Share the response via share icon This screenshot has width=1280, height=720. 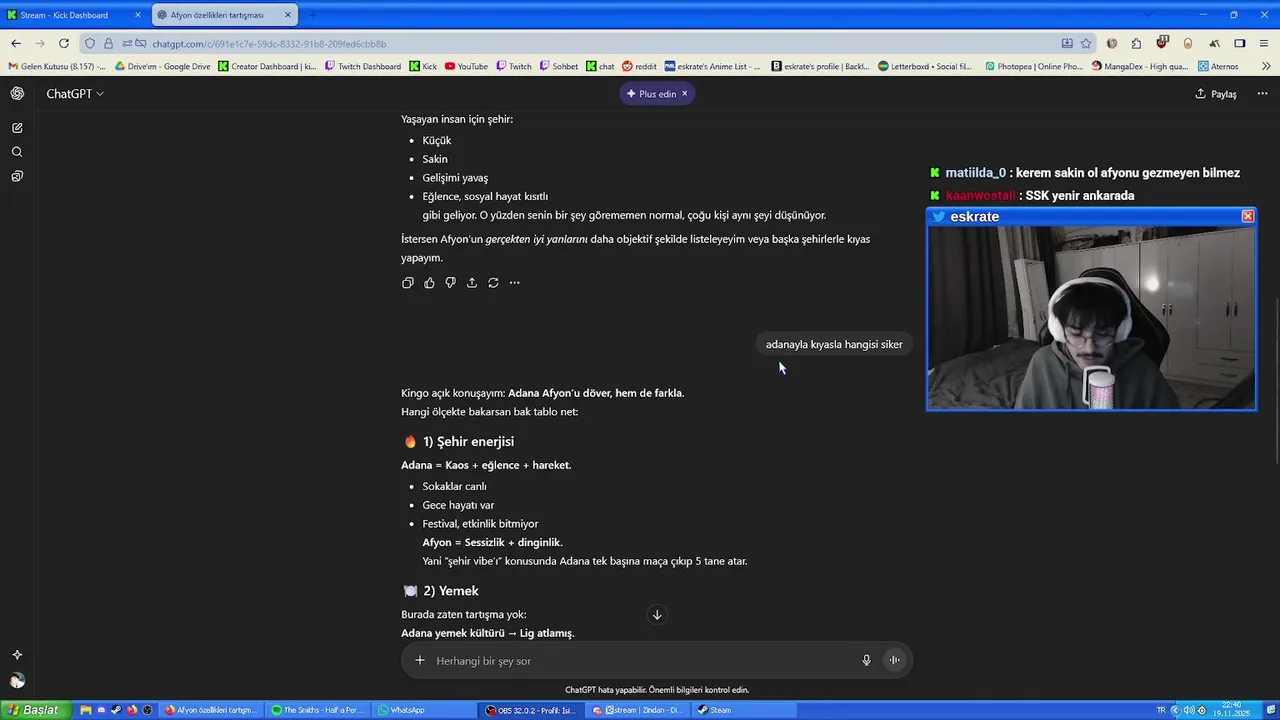pyautogui.click(x=472, y=283)
